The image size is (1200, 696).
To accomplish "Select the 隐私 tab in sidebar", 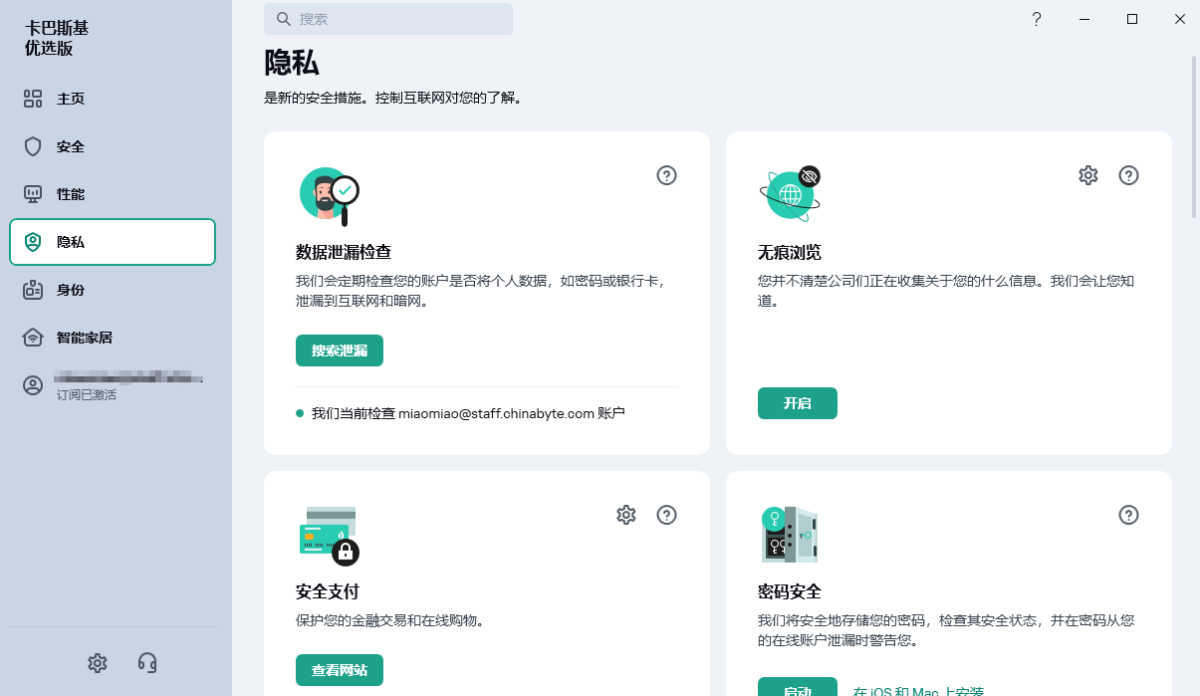I will 70,241.
